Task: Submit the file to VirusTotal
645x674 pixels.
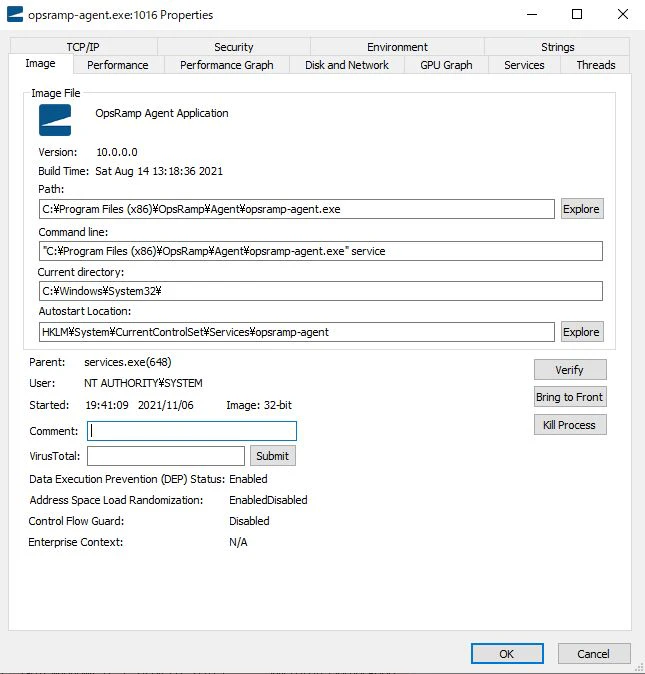Action: [273, 456]
